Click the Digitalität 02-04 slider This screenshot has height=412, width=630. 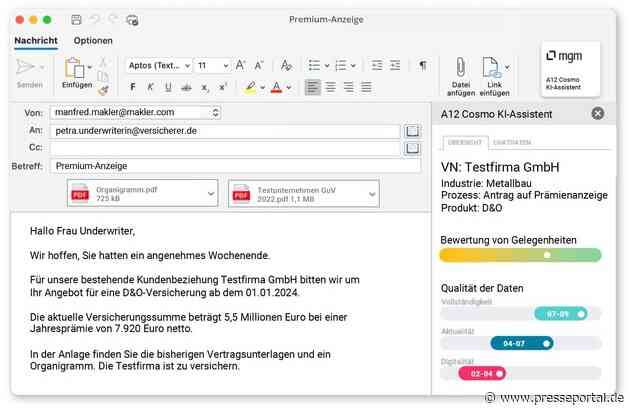point(520,373)
